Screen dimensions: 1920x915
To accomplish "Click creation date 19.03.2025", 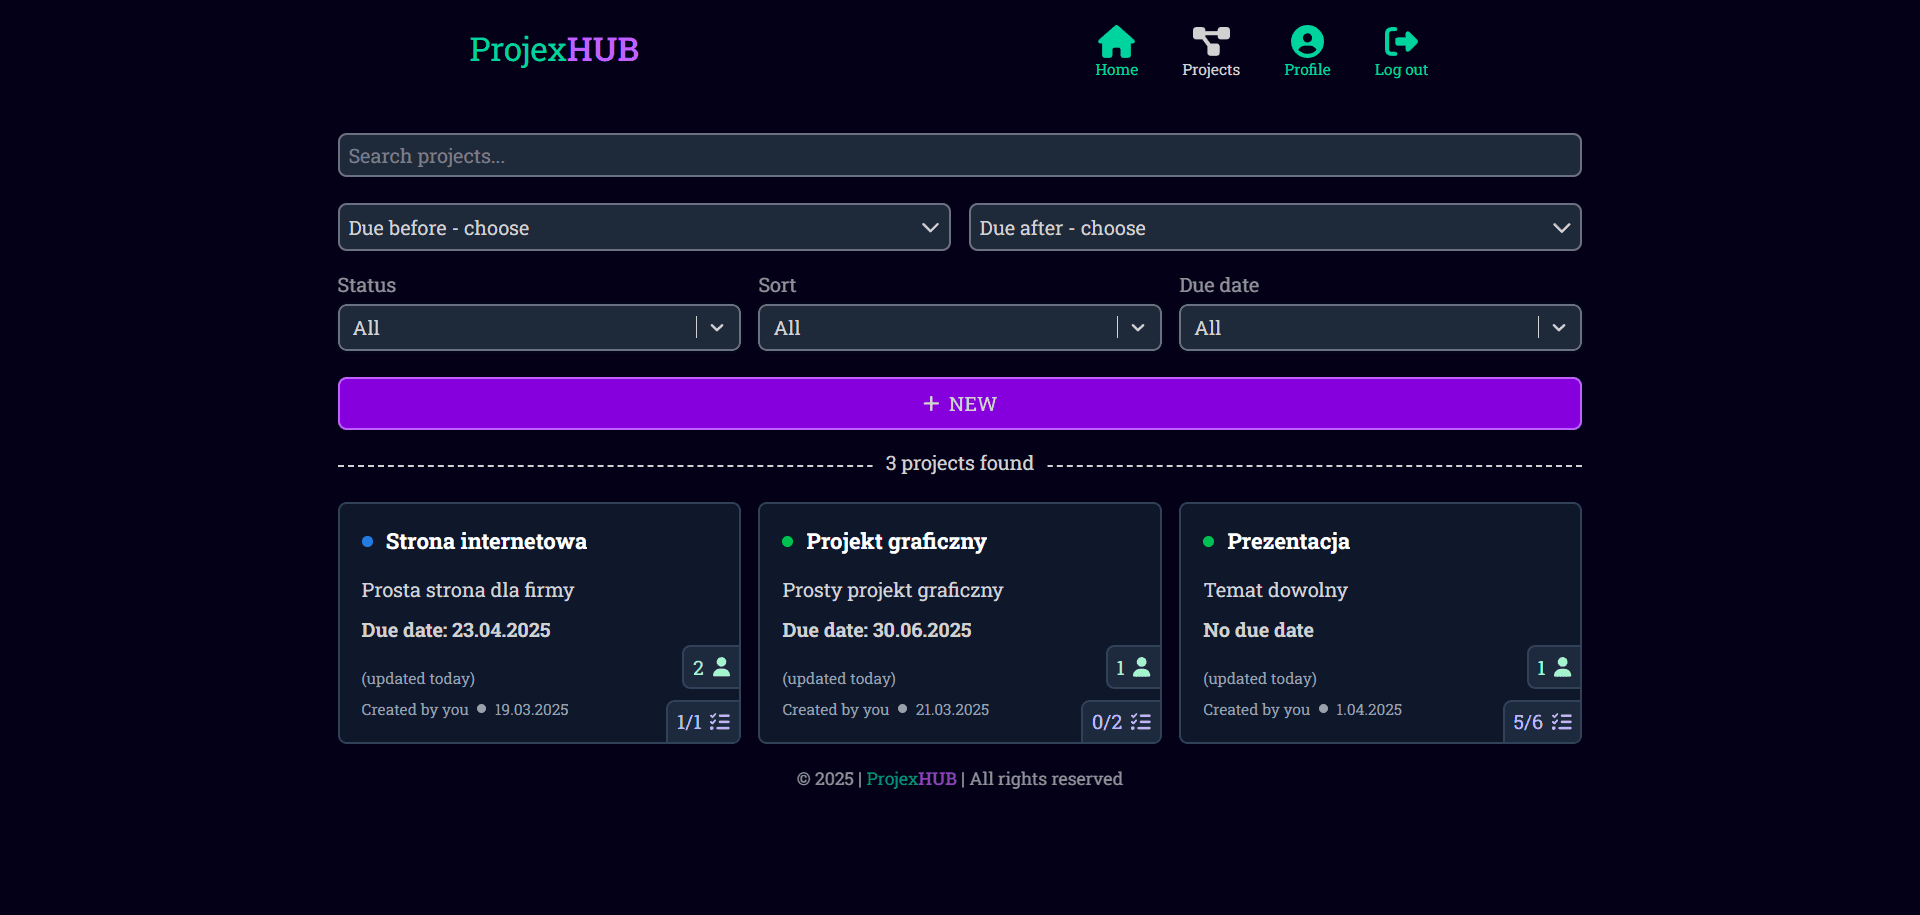I will 531,709.
